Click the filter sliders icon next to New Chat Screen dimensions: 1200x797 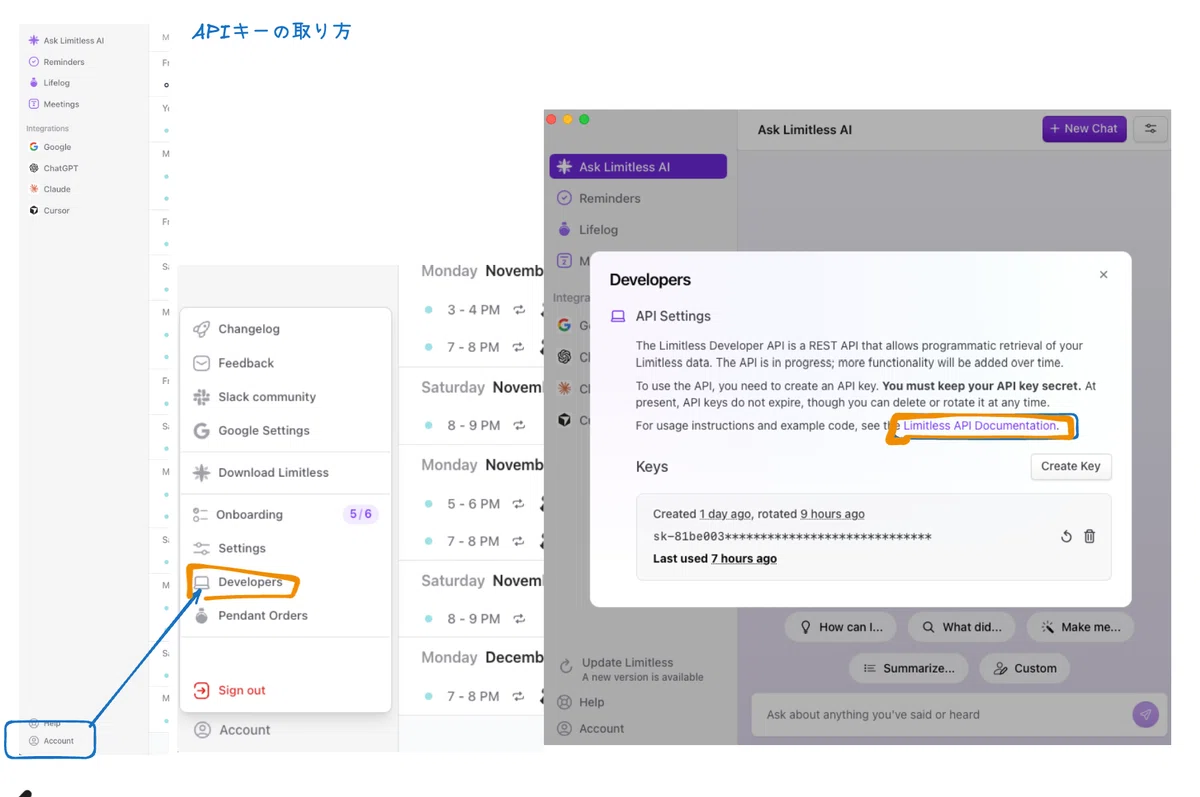pyautogui.click(x=1151, y=129)
